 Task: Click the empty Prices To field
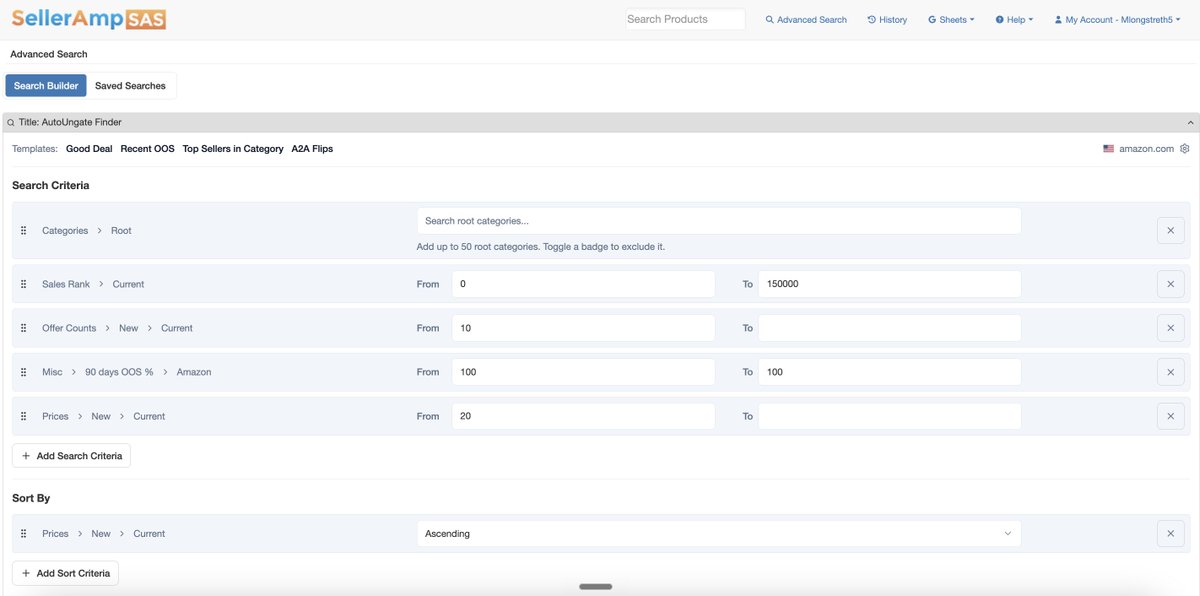[889, 416]
